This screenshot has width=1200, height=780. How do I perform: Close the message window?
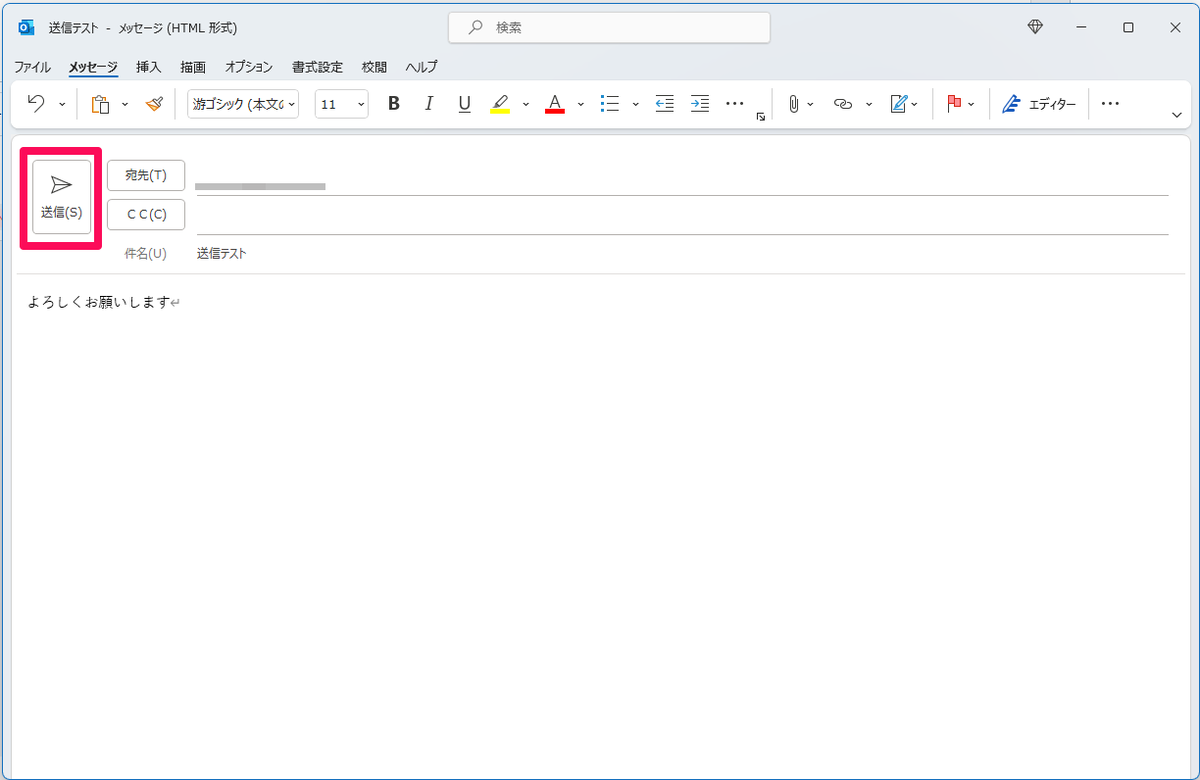coord(1175,28)
